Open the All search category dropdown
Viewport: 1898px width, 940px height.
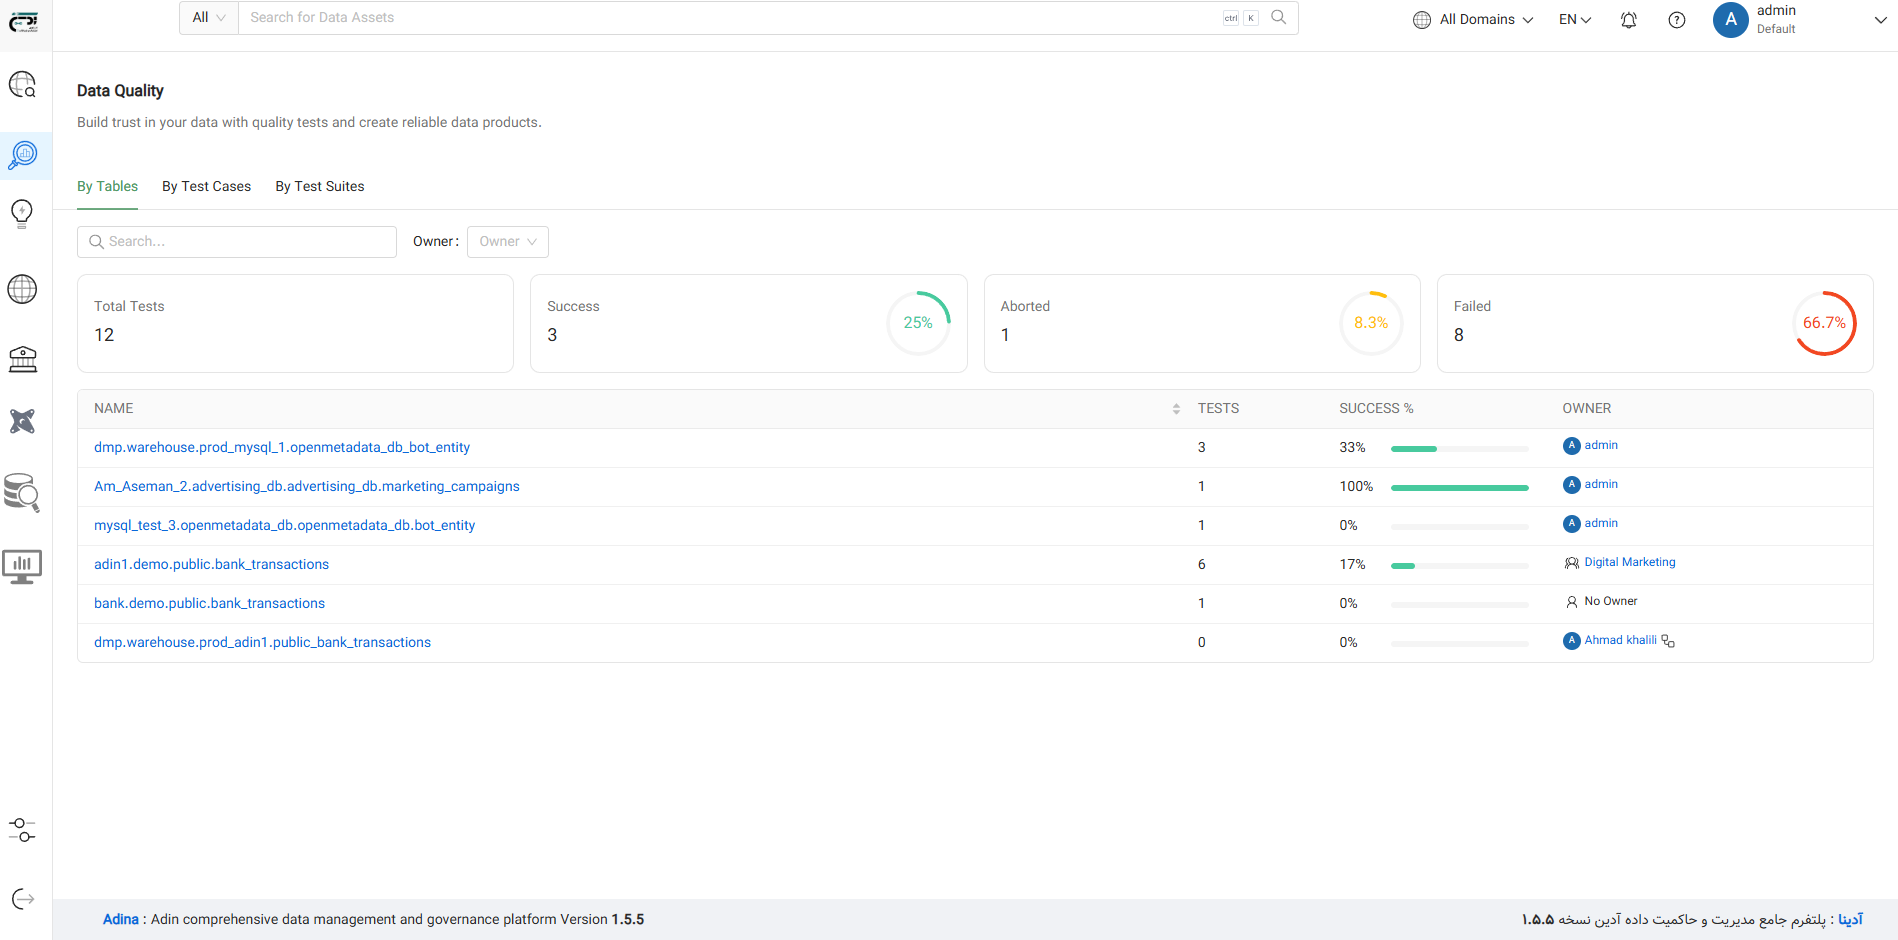(x=209, y=18)
